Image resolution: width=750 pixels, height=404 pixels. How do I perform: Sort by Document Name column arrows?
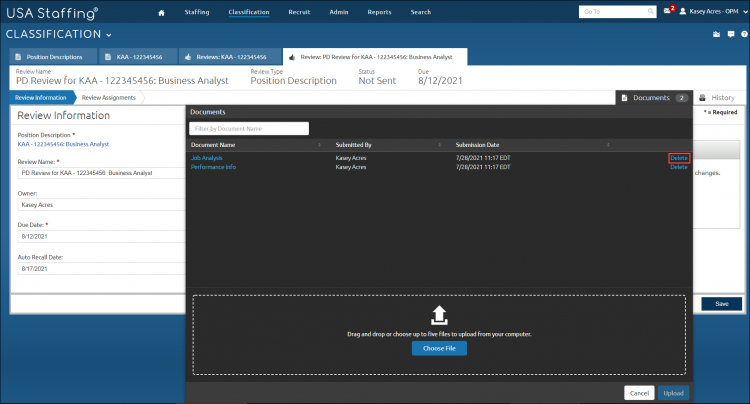tap(320, 145)
